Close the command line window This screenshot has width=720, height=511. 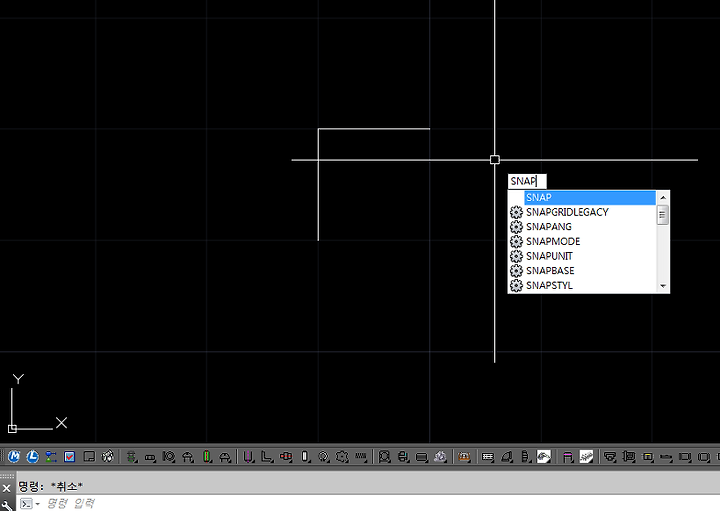point(6,488)
